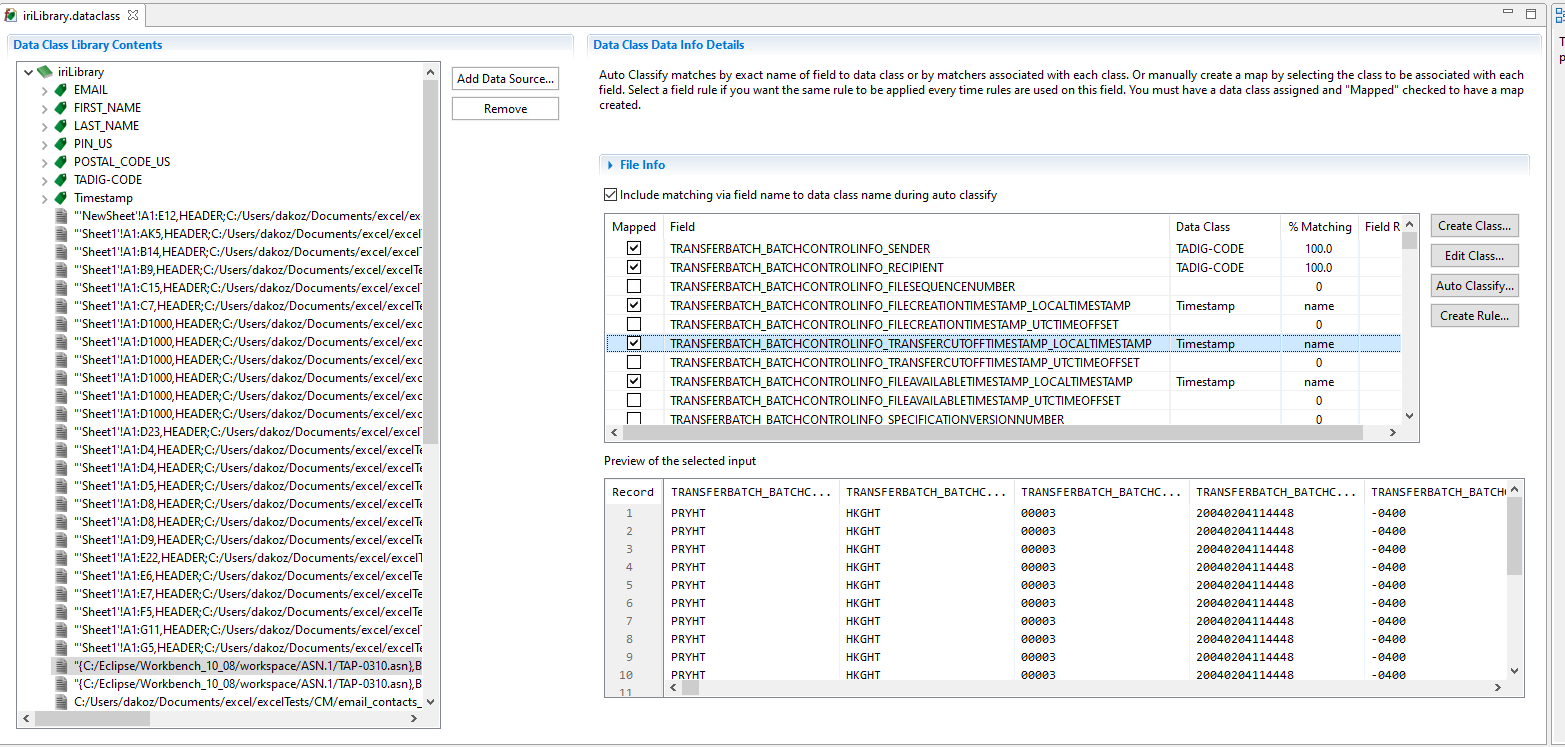Collapse the iriLibrary tree root
This screenshot has height=747, width=1565.
28,72
